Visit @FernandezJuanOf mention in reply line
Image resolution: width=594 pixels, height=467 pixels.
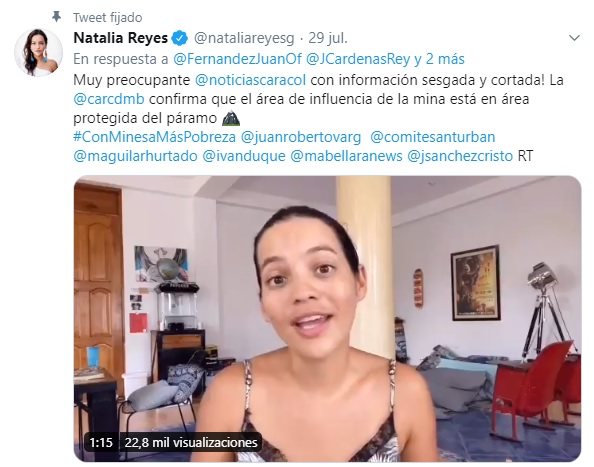[x=238, y=59]
